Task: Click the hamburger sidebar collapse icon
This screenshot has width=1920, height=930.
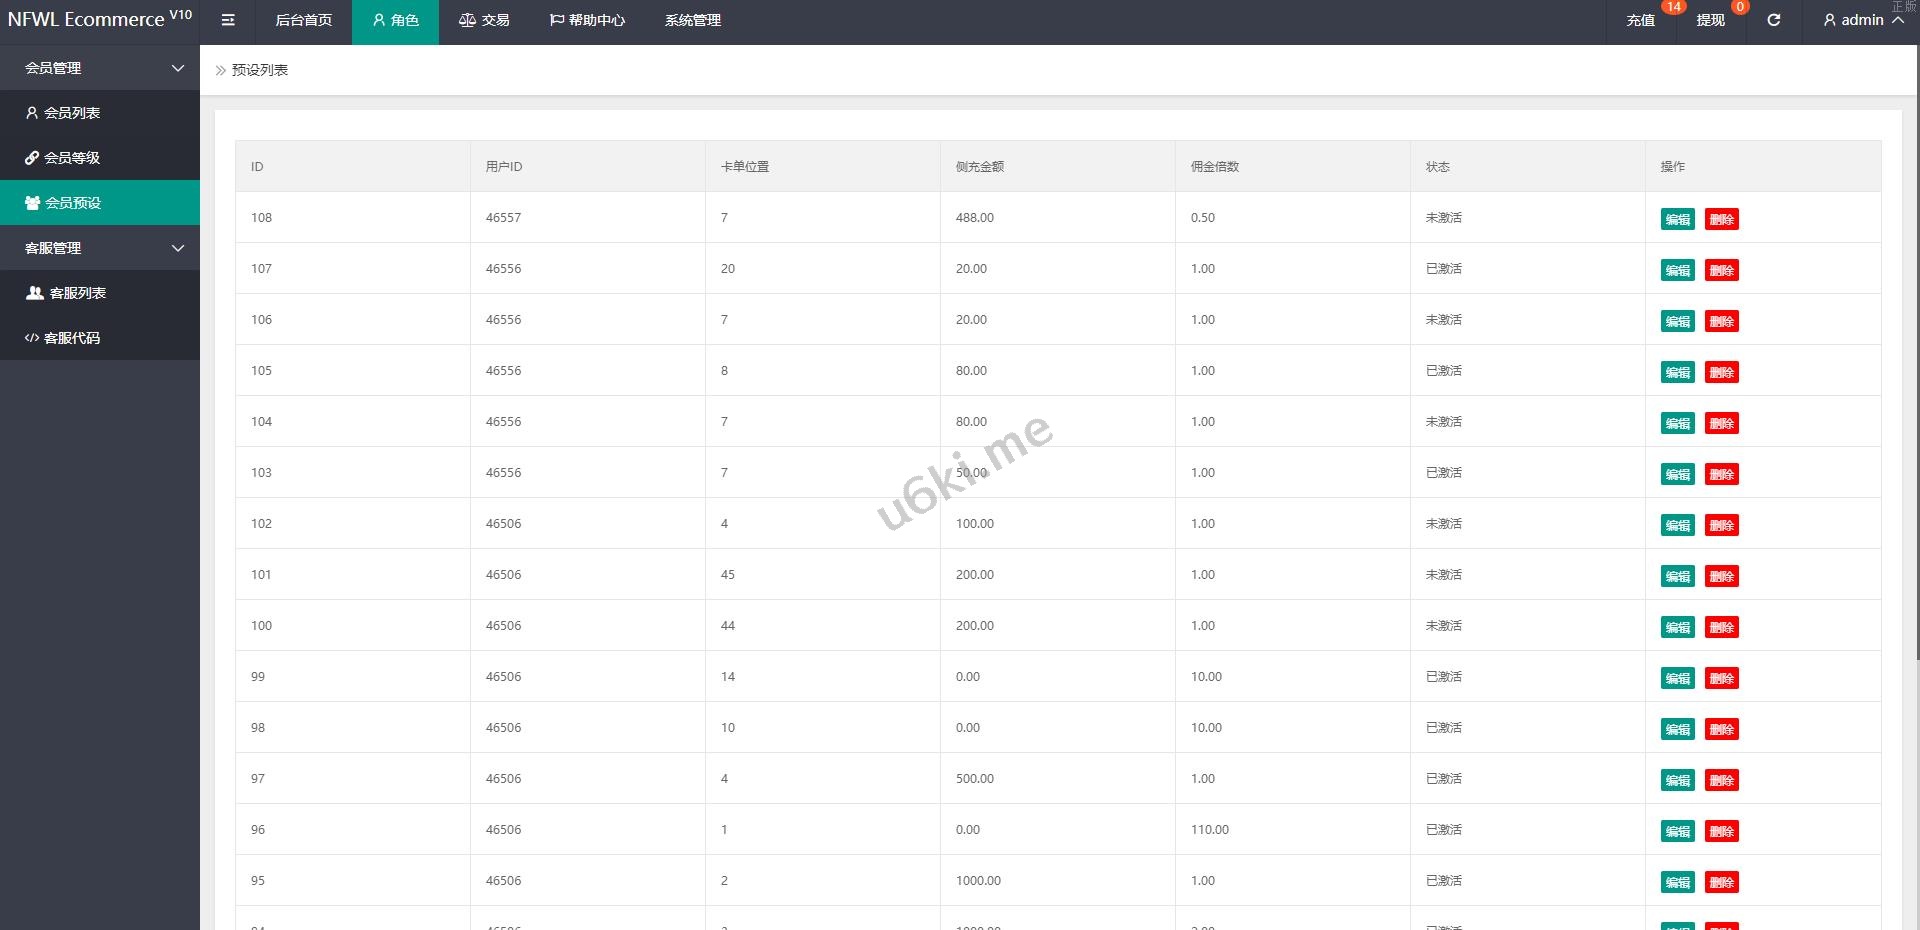Action: [x=228, y=20]
